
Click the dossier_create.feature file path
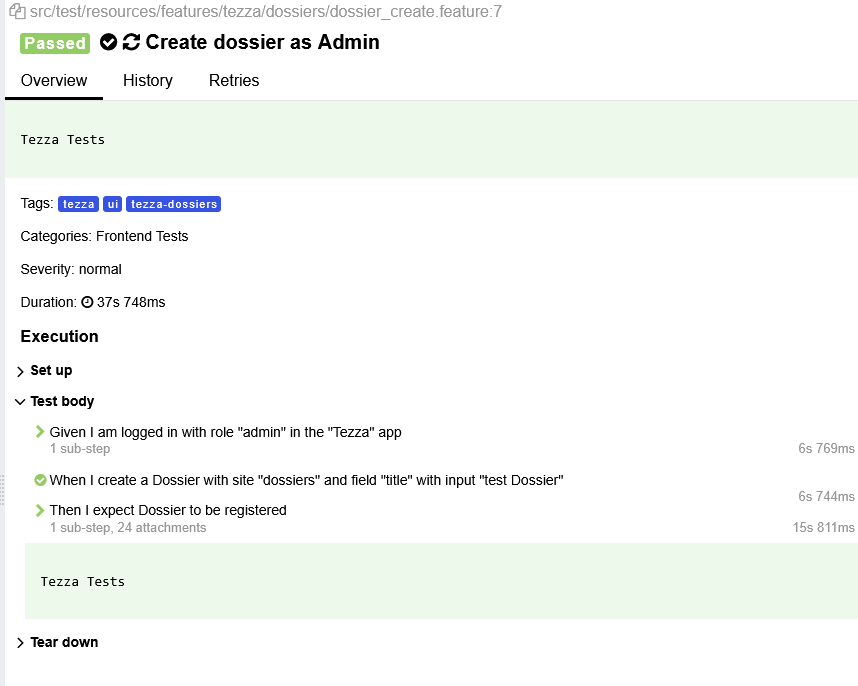(x=265, y=11)
